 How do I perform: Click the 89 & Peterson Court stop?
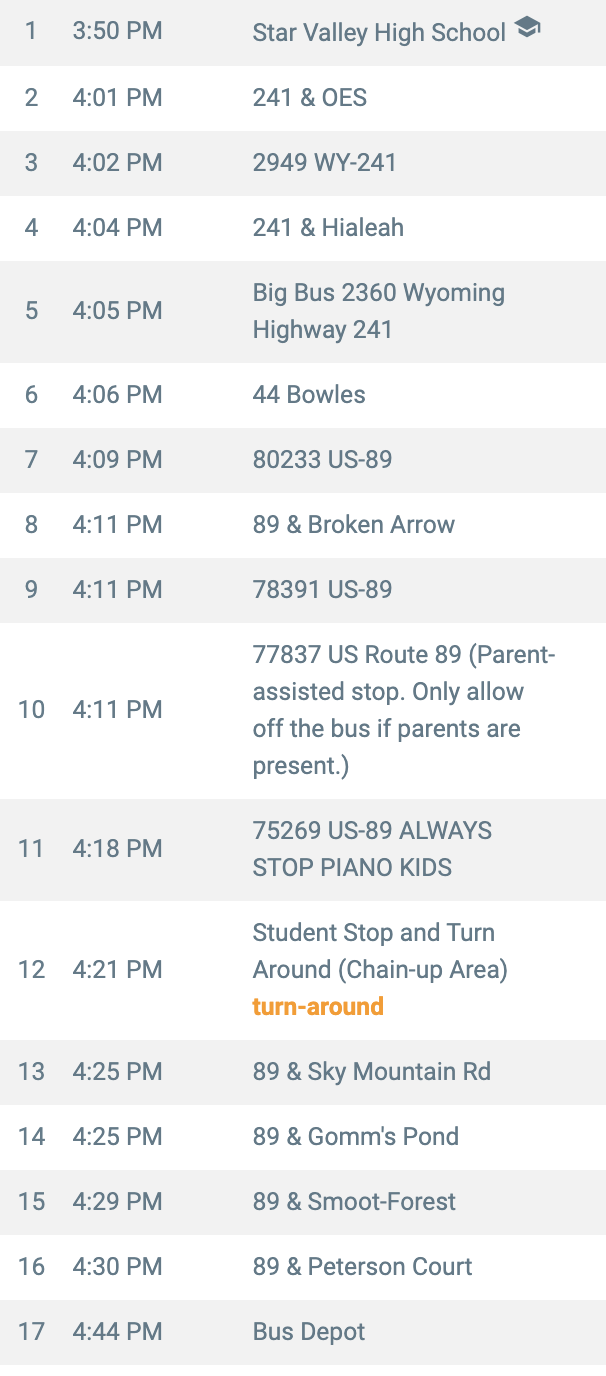[362, 1267]
